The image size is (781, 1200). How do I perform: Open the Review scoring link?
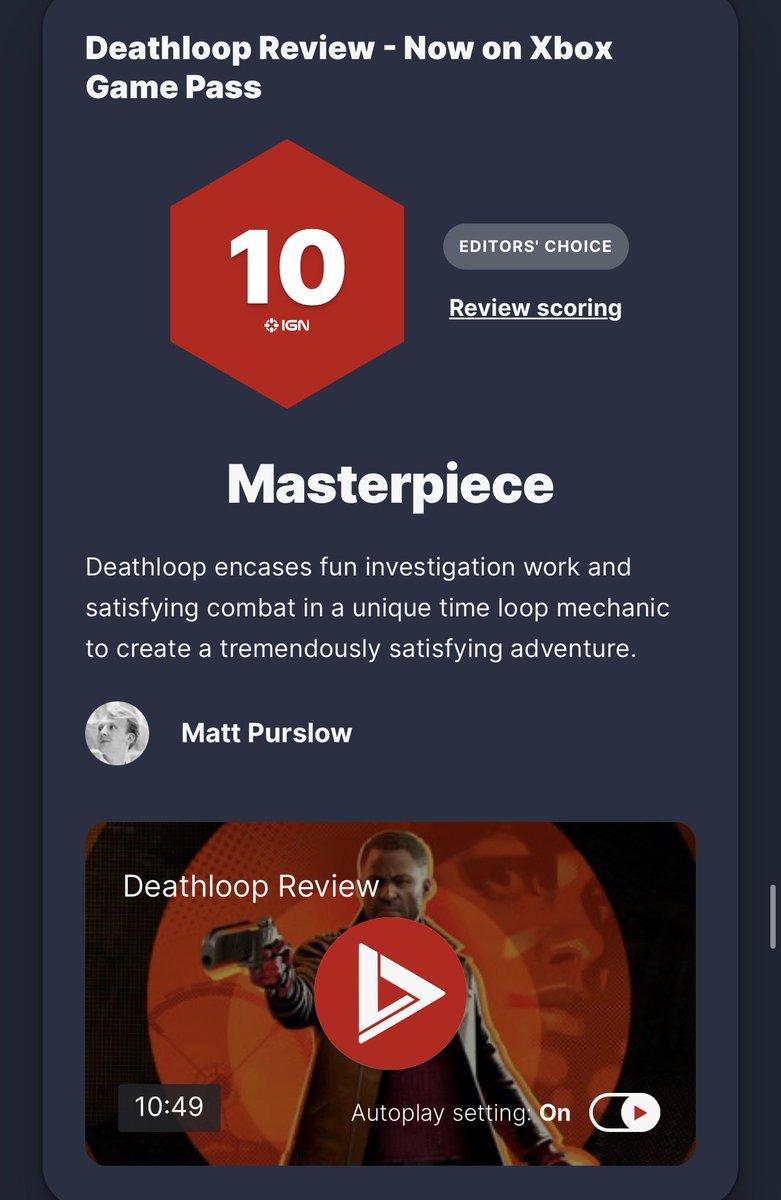tap(535, 308)
